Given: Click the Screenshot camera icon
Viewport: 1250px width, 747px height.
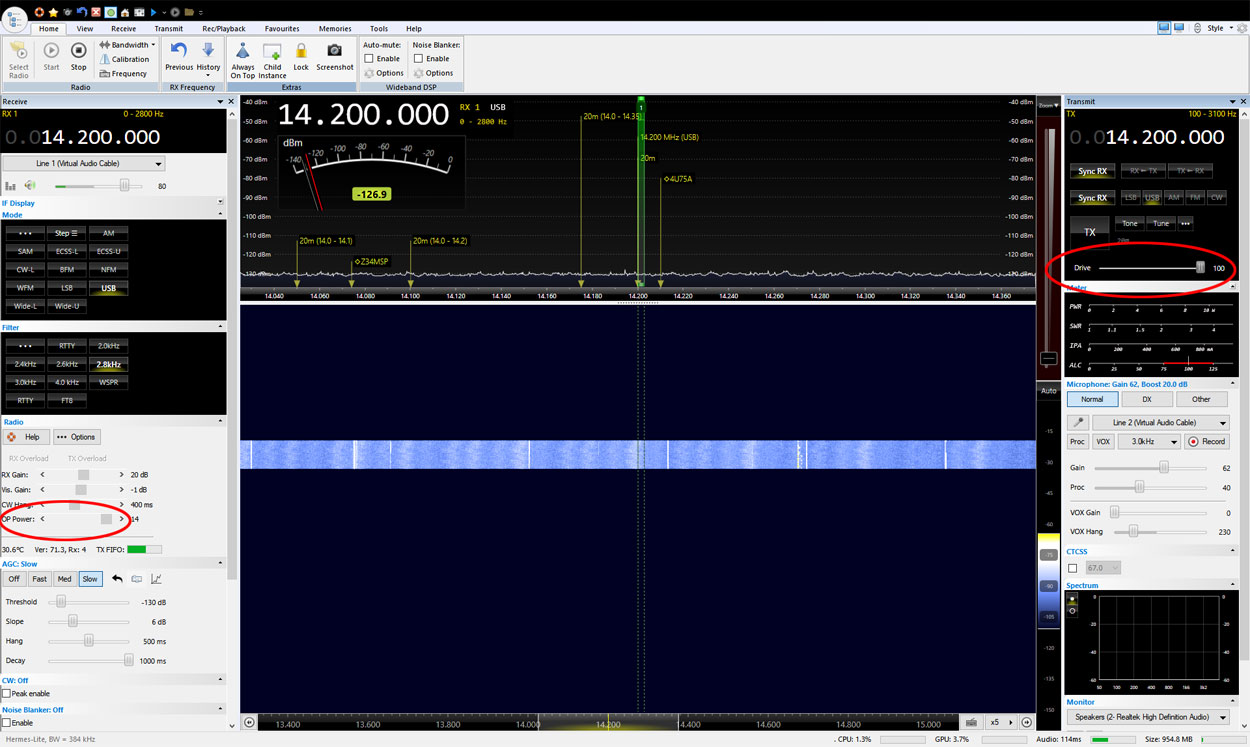Looking at the screenshot, I should (x=335, y=51).
